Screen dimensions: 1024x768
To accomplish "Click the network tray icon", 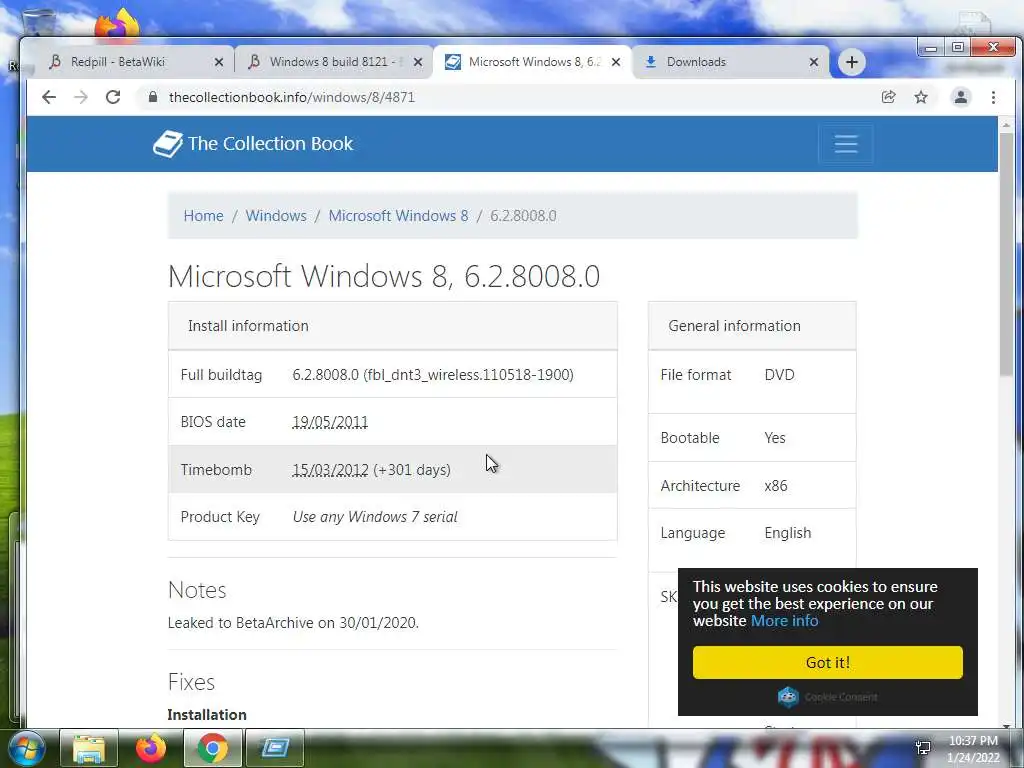I will [923, 748].
